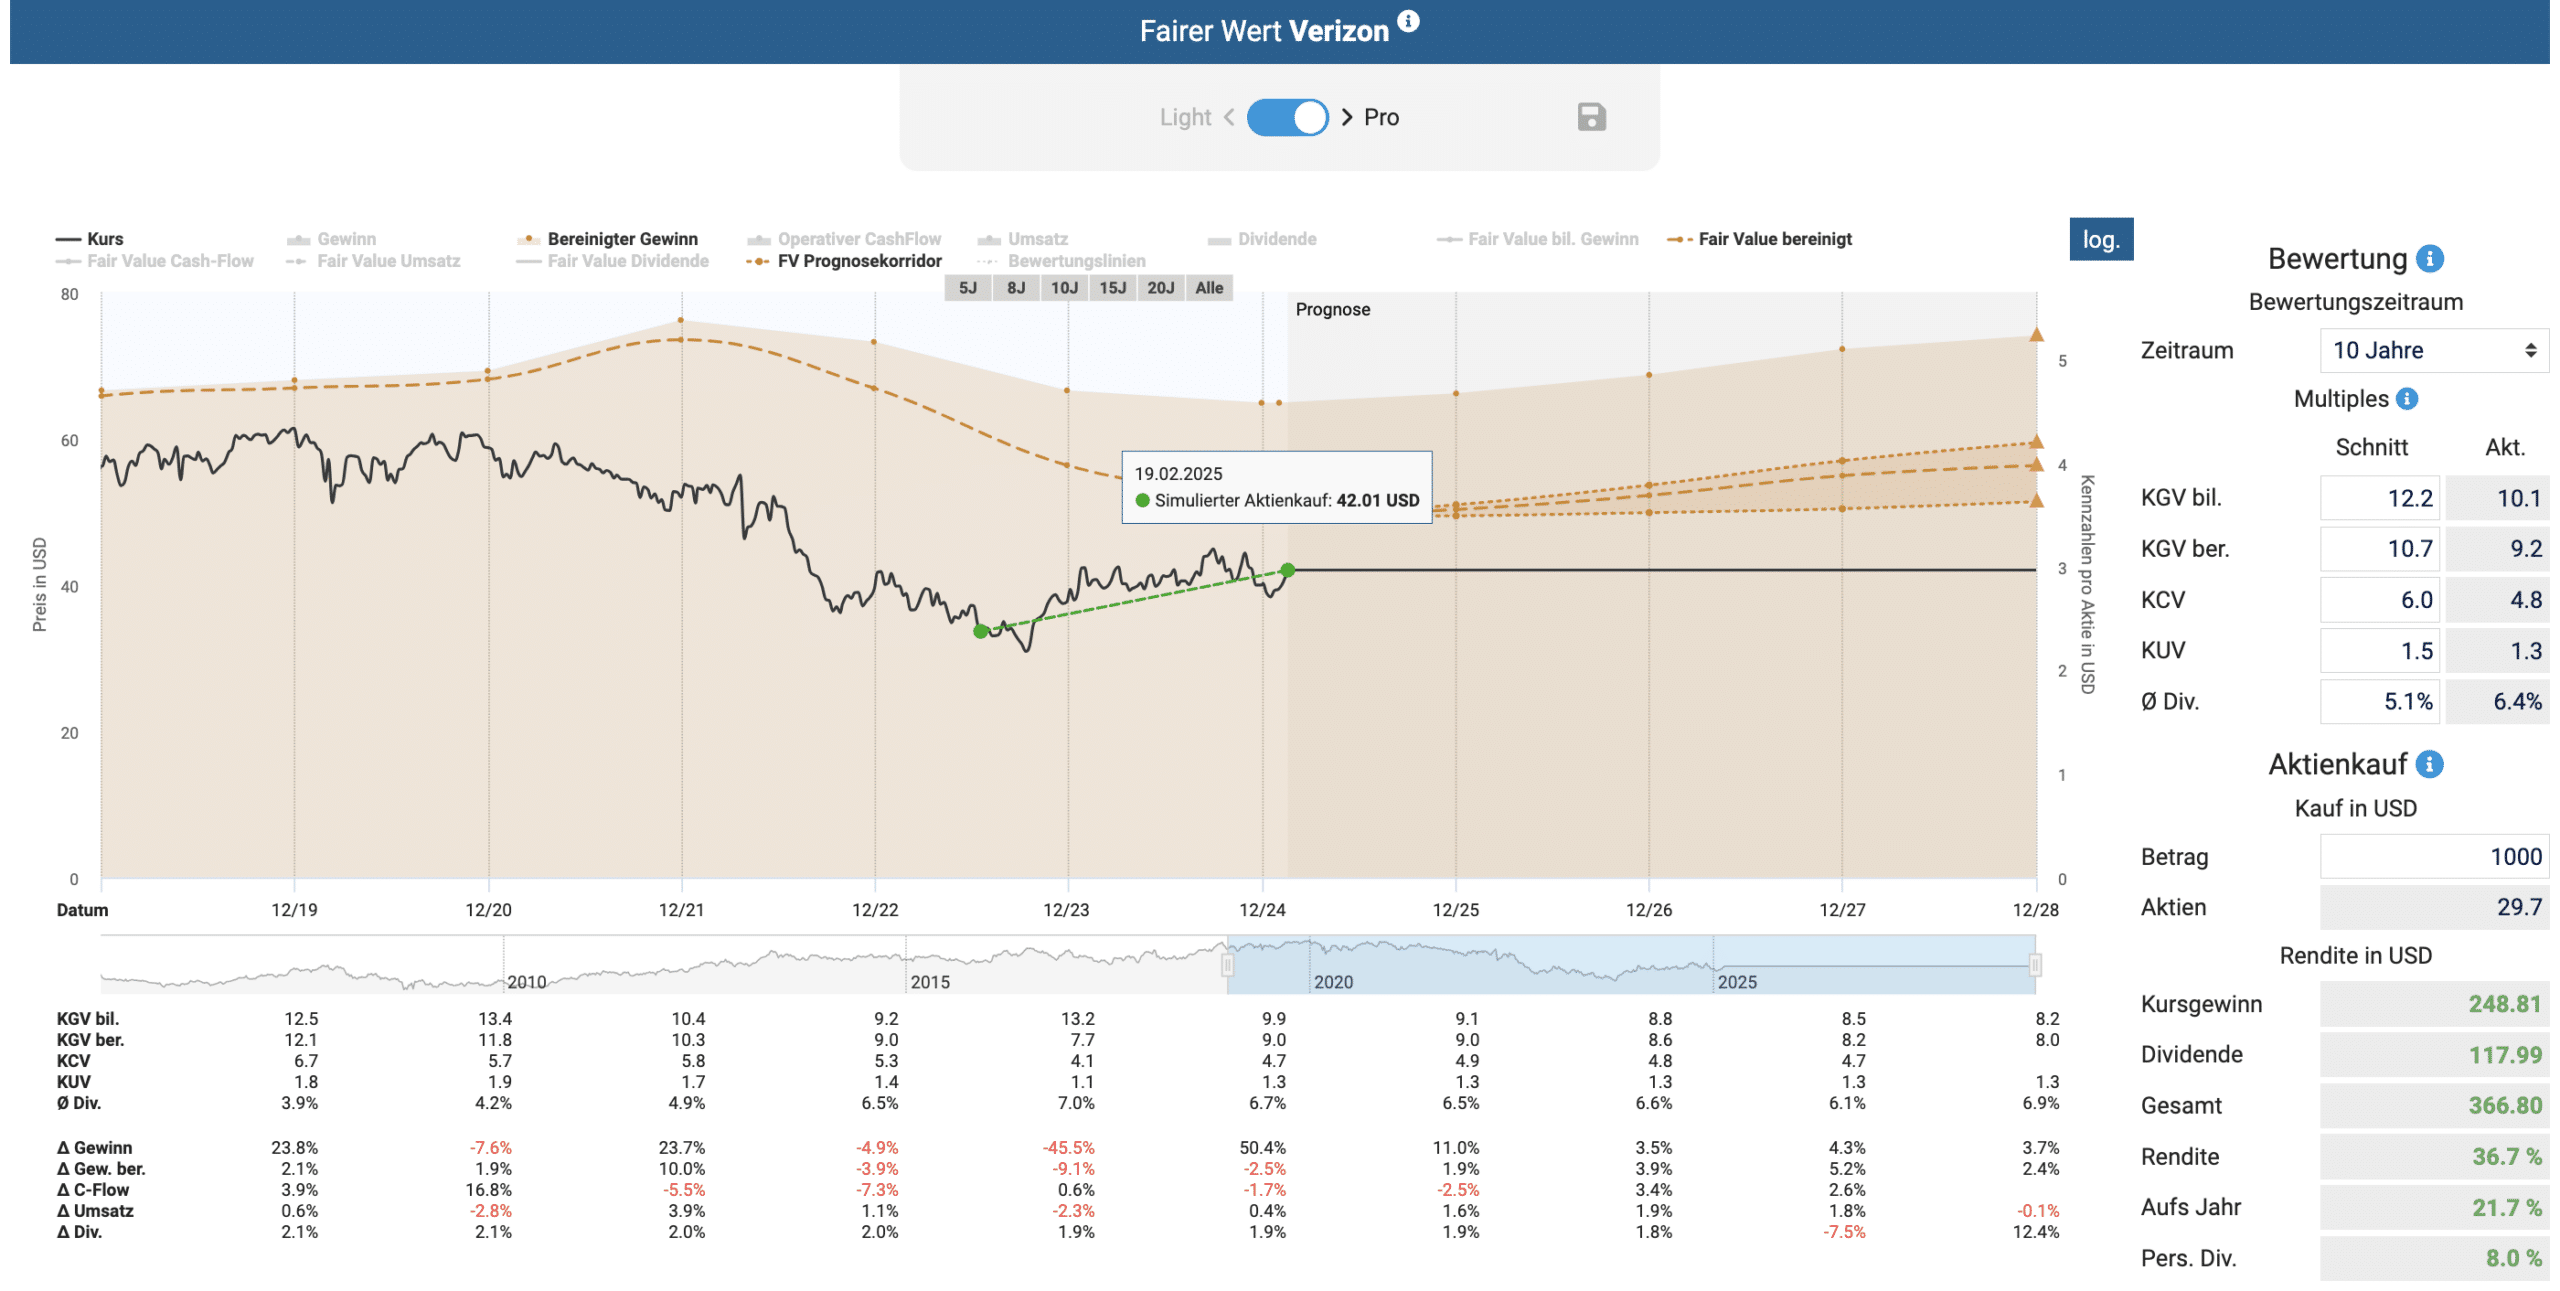Hide the Bereinigter Gewinn series
This screenshot has height=1291, width=2560.
point(607,239)
